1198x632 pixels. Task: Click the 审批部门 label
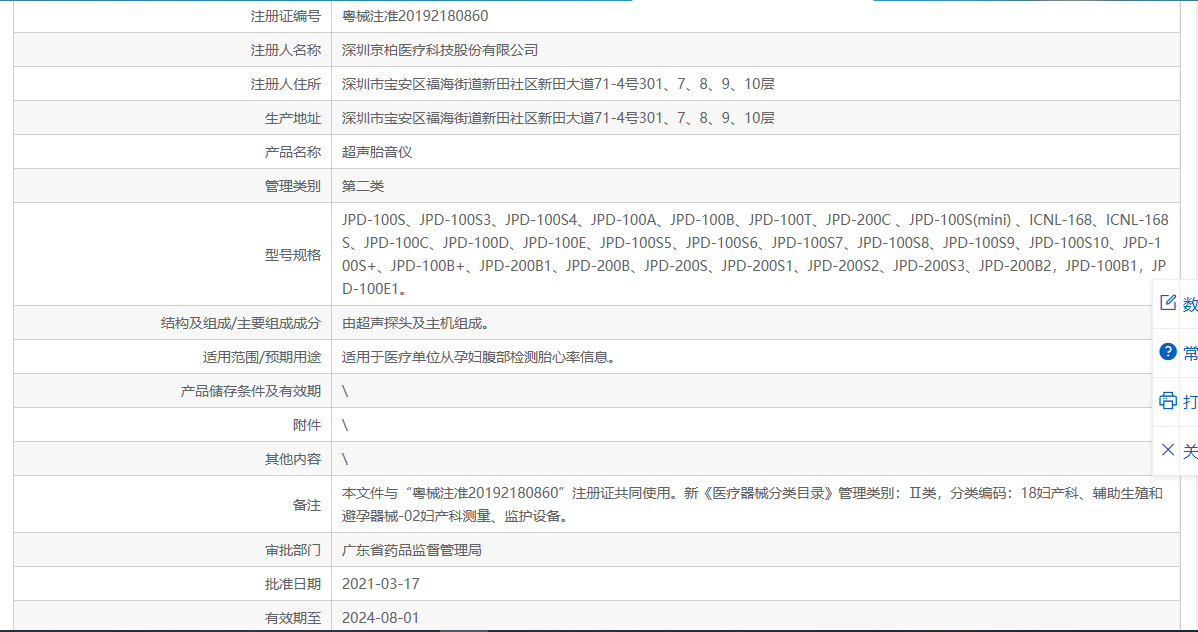[293, 550]
